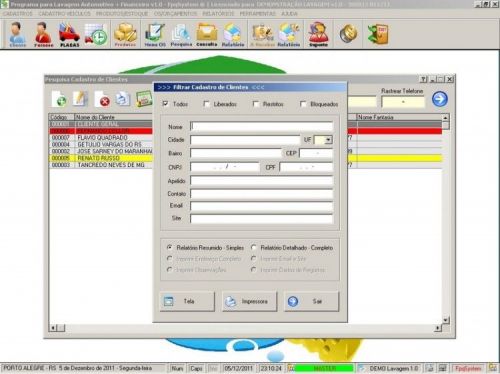Select the FLAVIO QUADRADO client row

245,137
